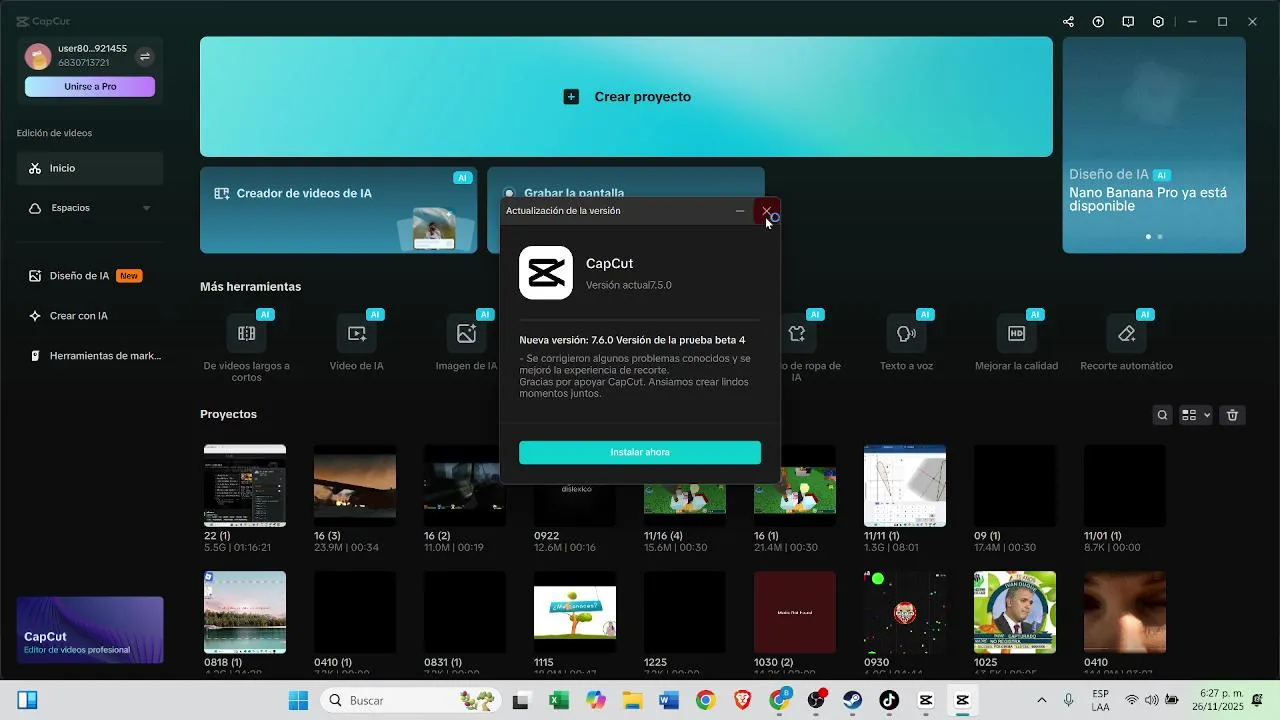Open Crear con IA sidebar item
The image size is (1280, 720).
pyautogui.click(x=90, y=316)
